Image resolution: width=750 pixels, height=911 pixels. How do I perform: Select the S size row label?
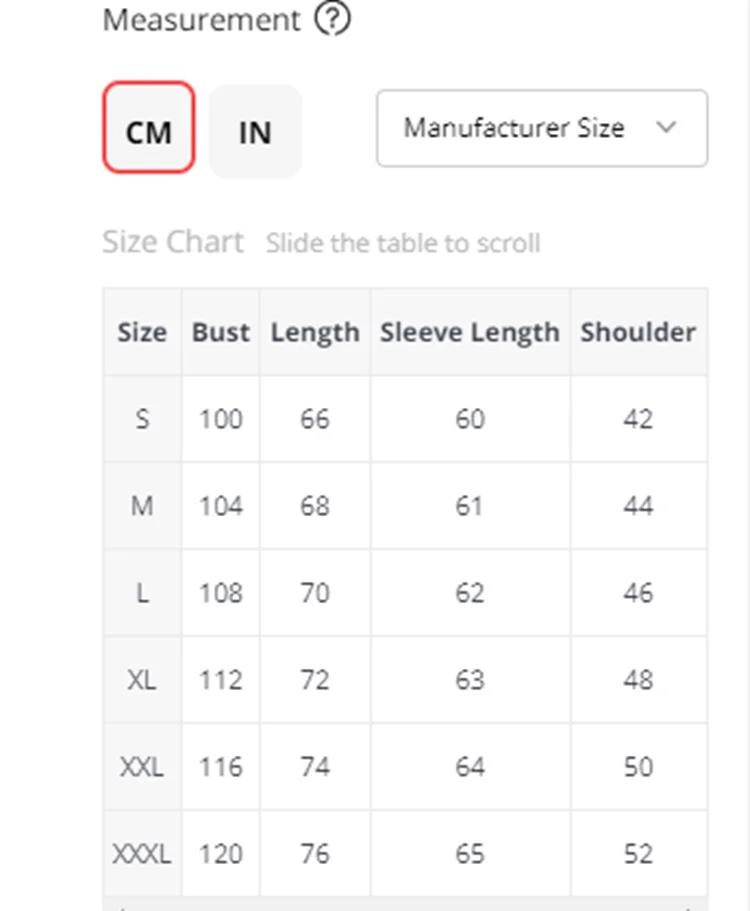tap(142, 419)
